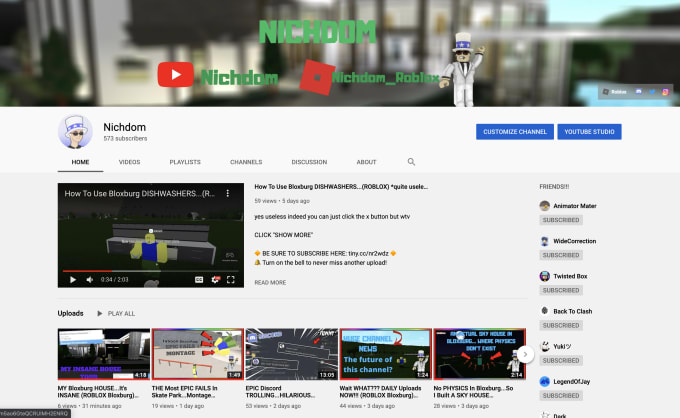The image size is (680, 418).
Task: Open Wait WHAT DAILY Uploads thumbnail
Action: 386,354
